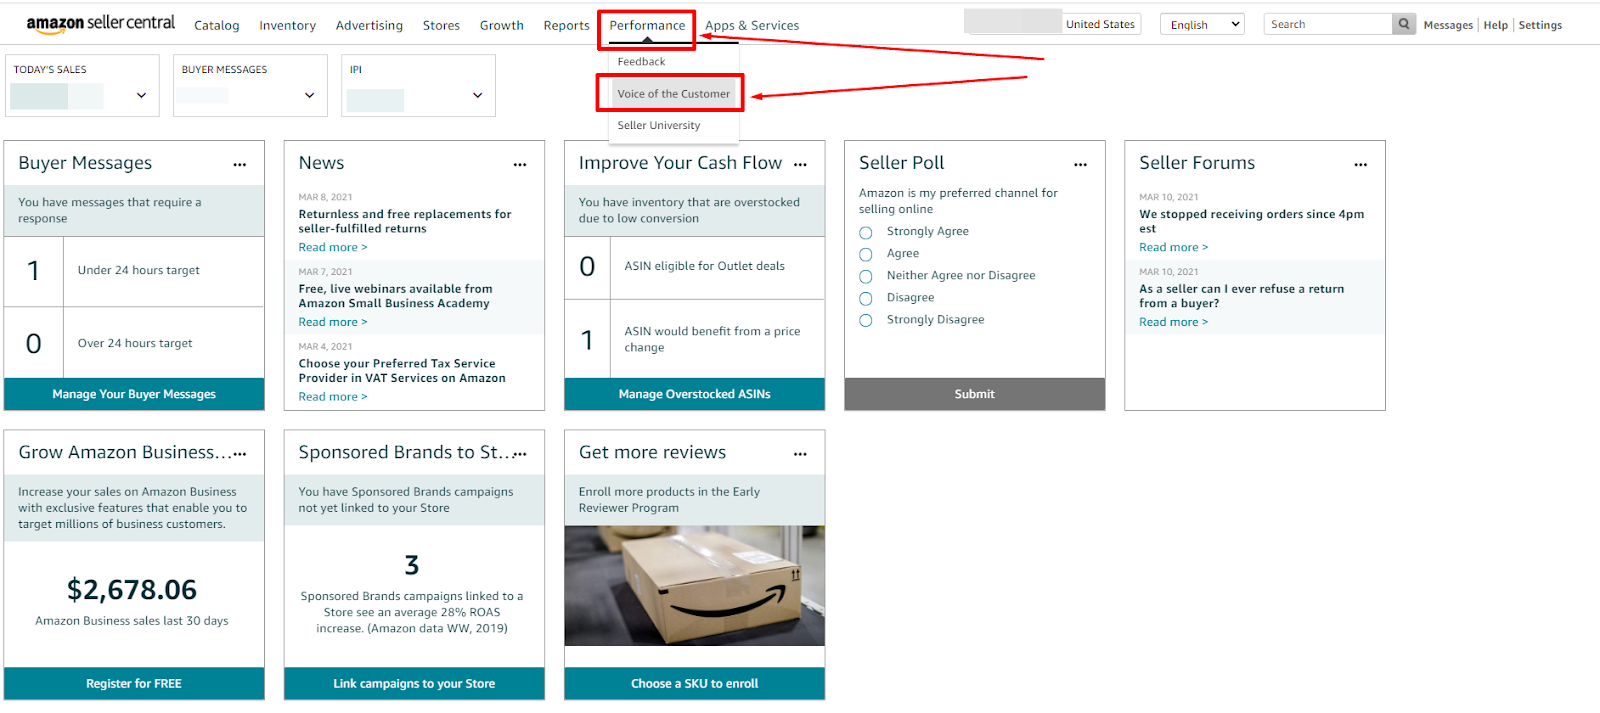Open News card three-dot menu

tap(520, 164)
